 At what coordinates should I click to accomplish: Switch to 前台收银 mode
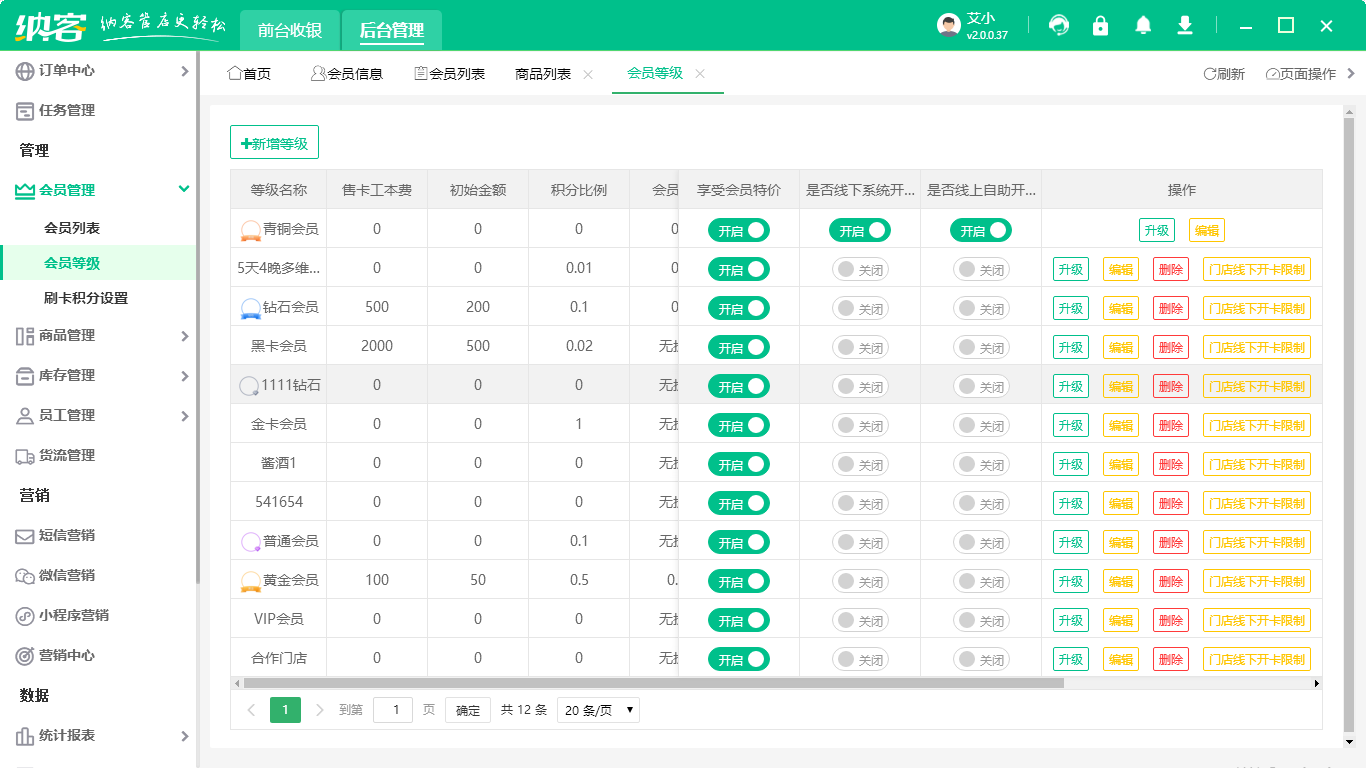pyautogui.click(x=289, y=31)
